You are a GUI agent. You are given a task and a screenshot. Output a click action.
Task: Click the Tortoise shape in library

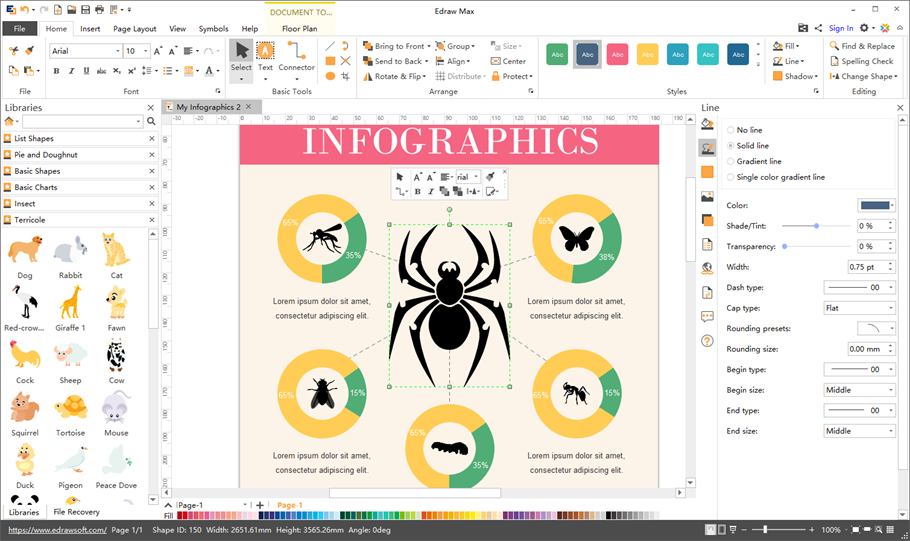click(70, 412)
